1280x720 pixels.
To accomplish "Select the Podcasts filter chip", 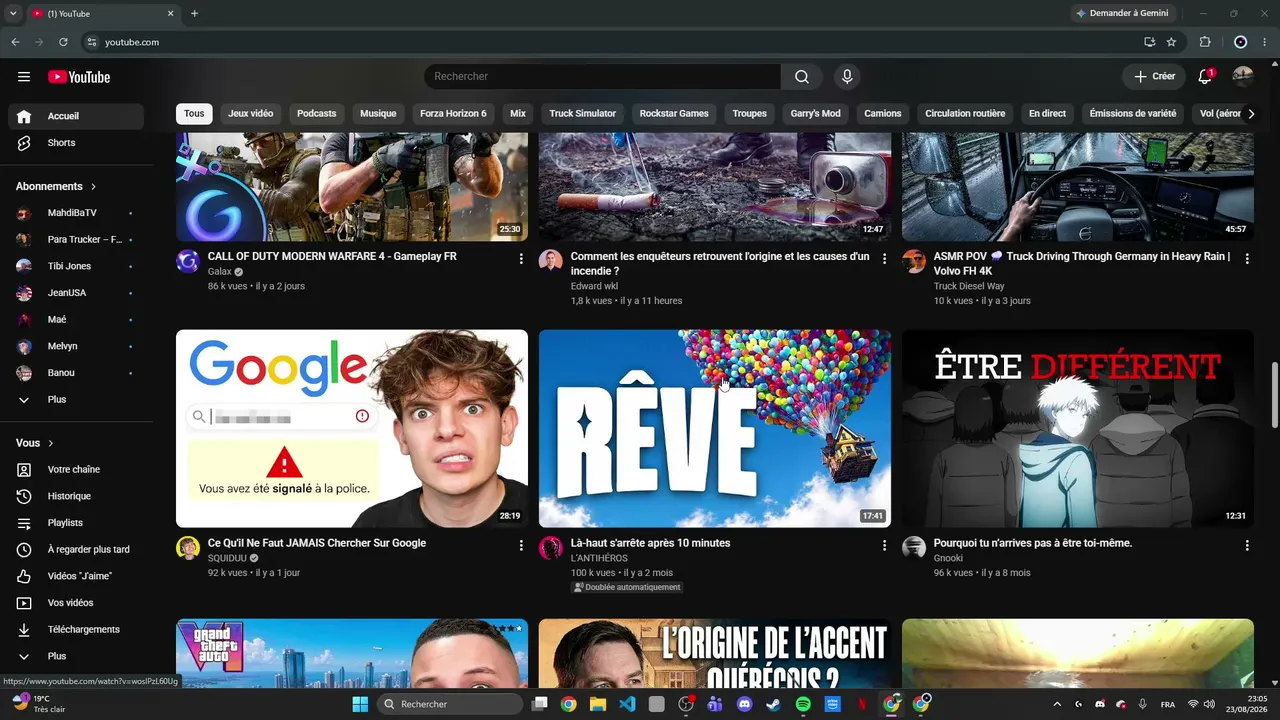I will point(317,114).
